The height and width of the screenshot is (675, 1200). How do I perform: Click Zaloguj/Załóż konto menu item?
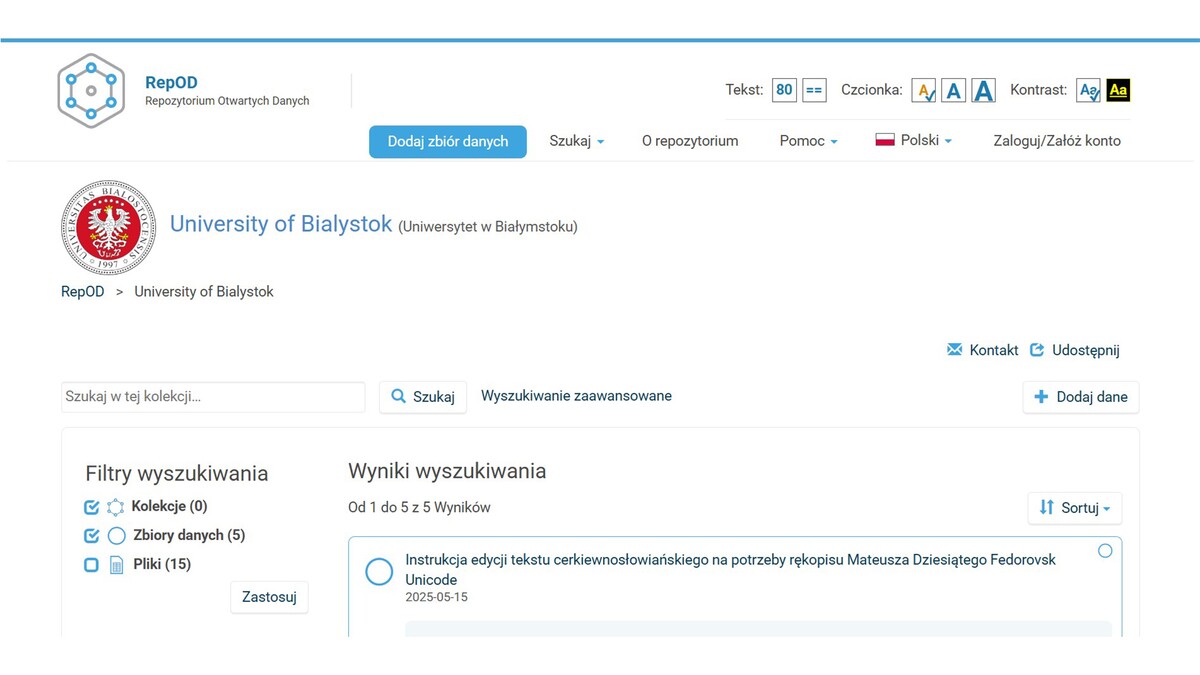pos(1057,141)
